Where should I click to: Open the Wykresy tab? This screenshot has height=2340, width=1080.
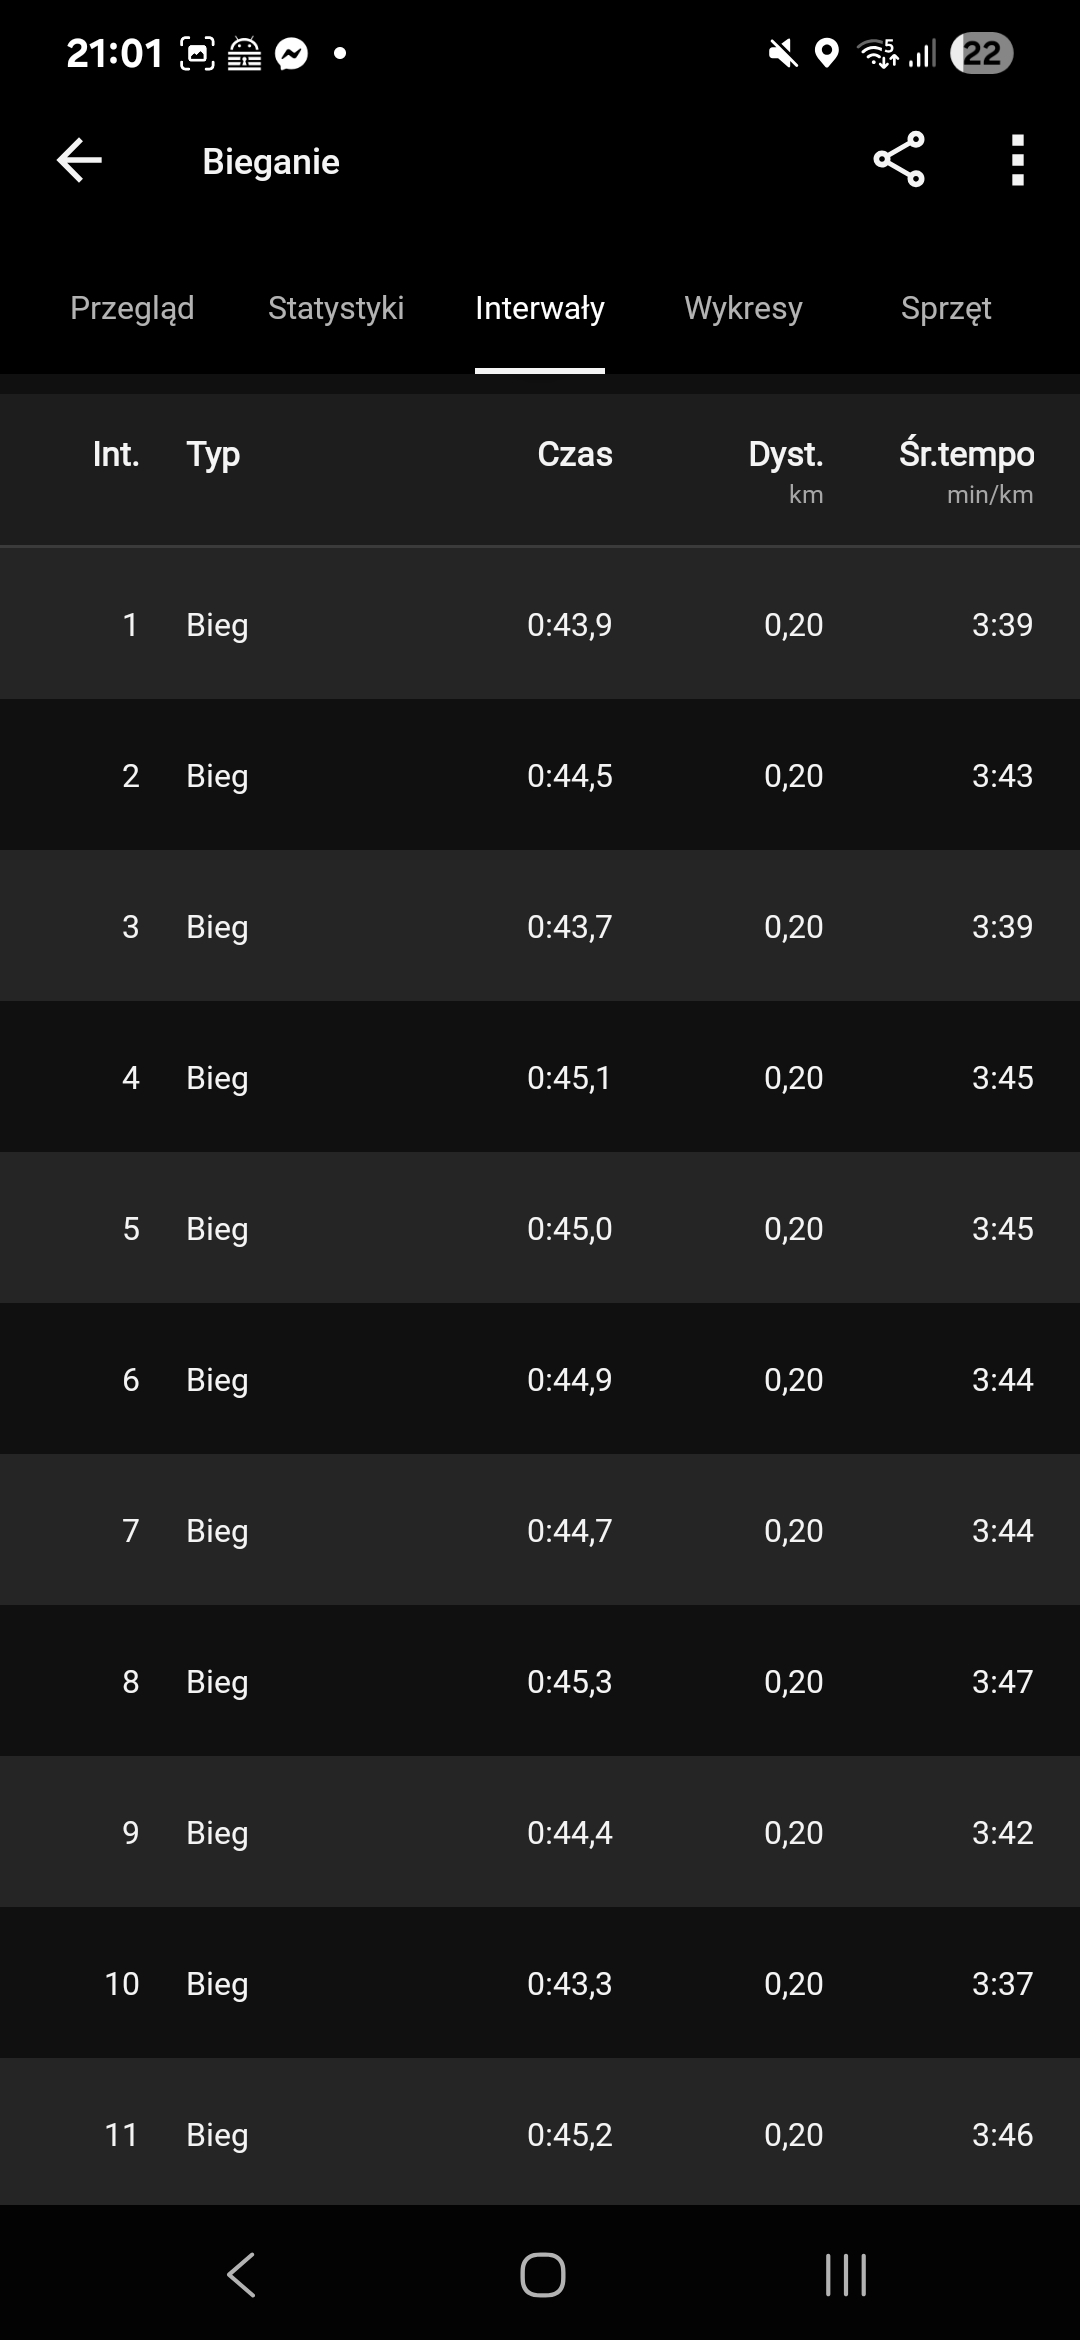[x=743, y=308]
